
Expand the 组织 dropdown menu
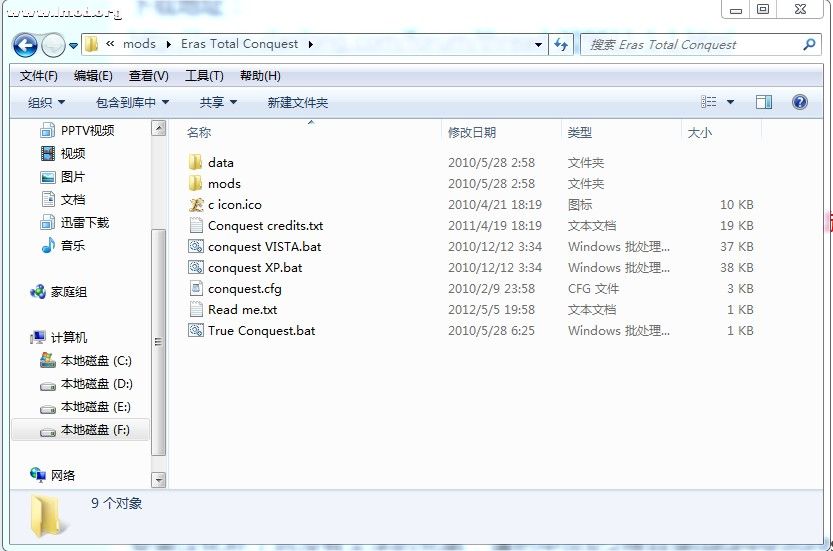pyautogui.click(x=46, y=102)
